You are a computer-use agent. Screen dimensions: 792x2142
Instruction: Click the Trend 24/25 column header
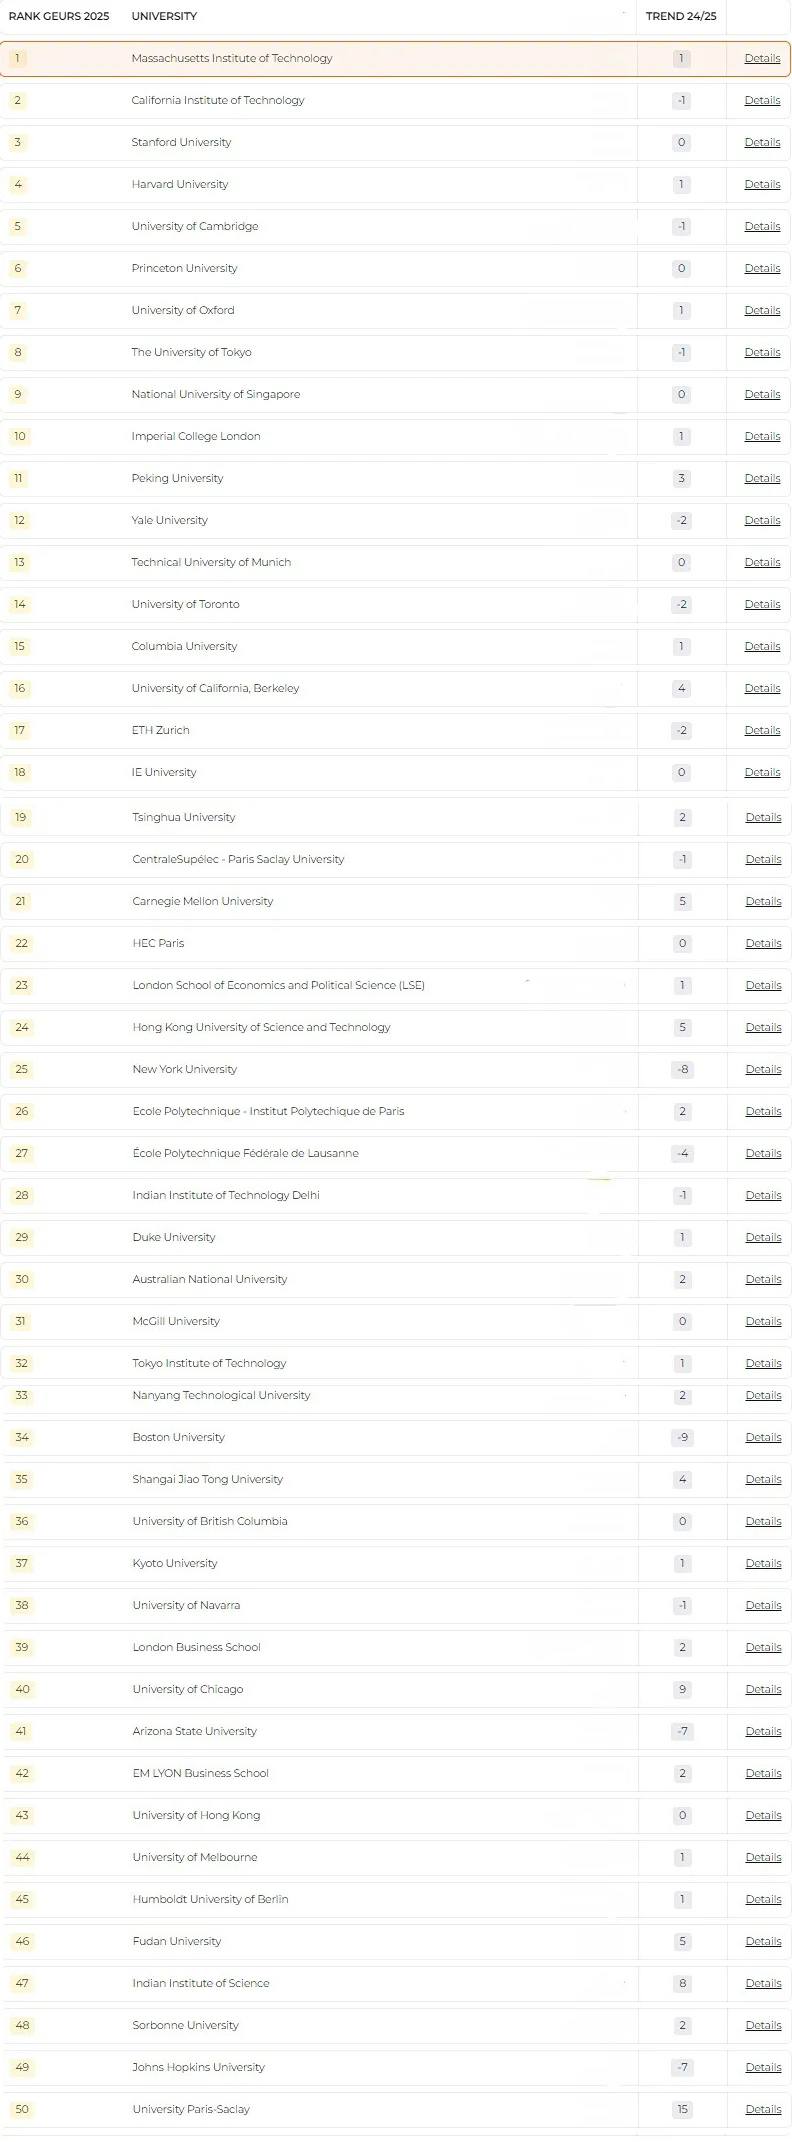point(681,16)
